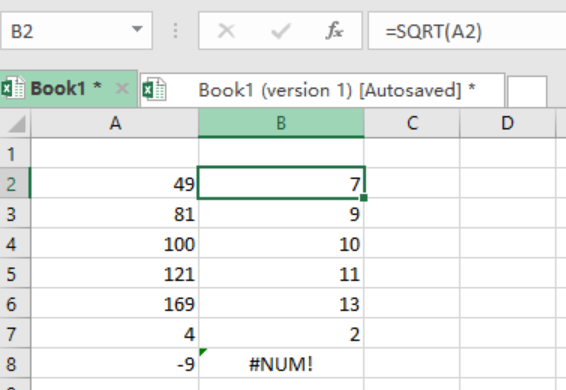The image size is (566, 390).
Task: Confirm entry with the checkmark icon
Action: click(280, 31)
